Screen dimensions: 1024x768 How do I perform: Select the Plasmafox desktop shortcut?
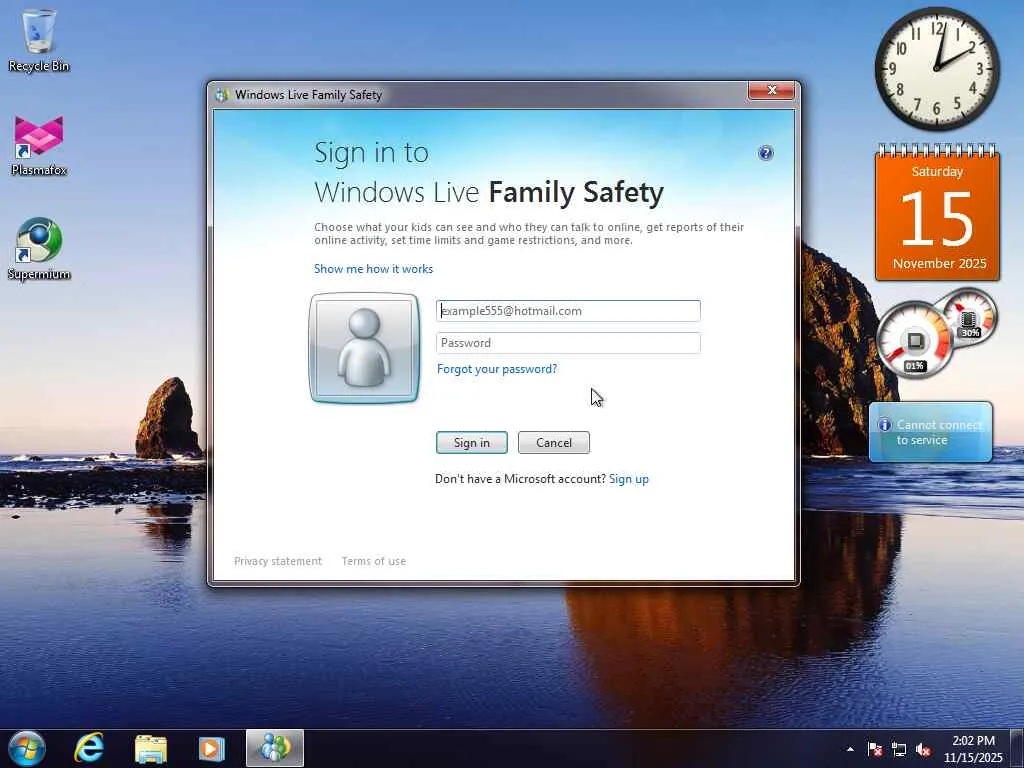[39, 146]
